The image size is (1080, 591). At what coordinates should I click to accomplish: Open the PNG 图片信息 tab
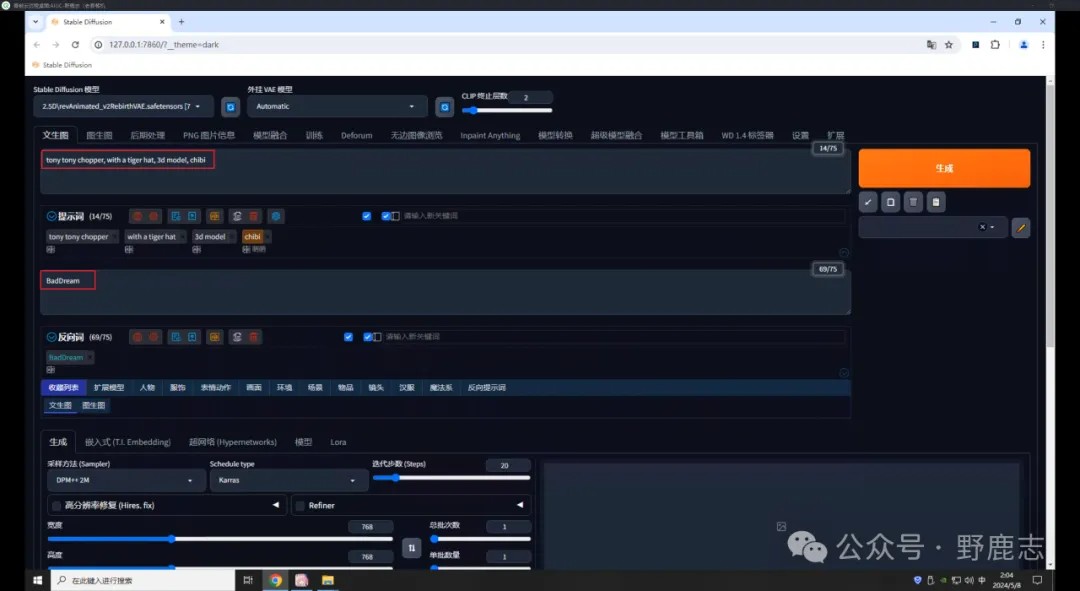209,135
